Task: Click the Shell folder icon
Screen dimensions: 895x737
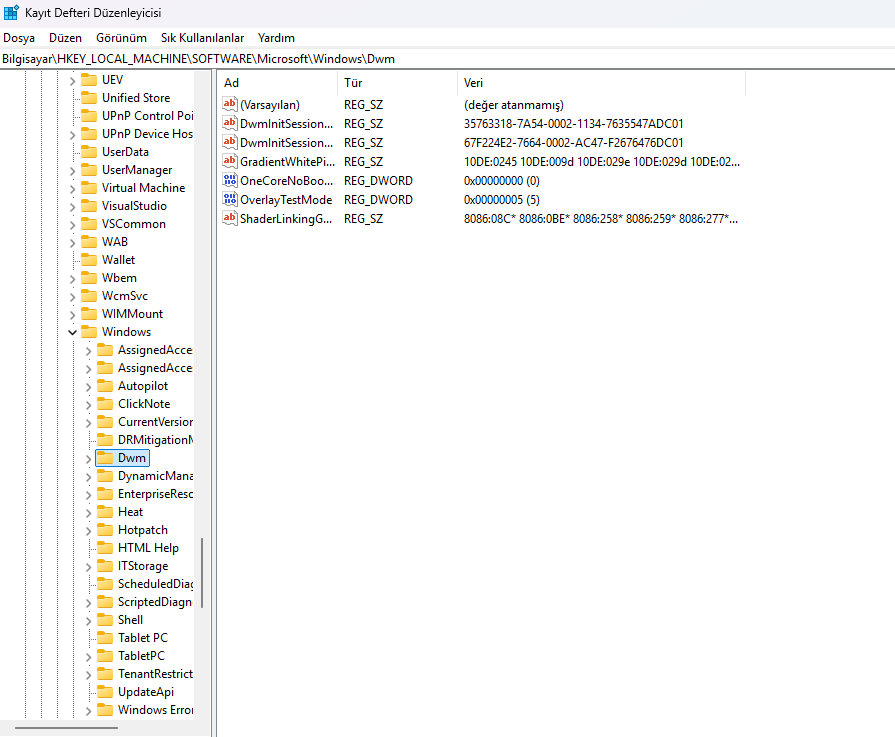Action: (x=104, y=619)
